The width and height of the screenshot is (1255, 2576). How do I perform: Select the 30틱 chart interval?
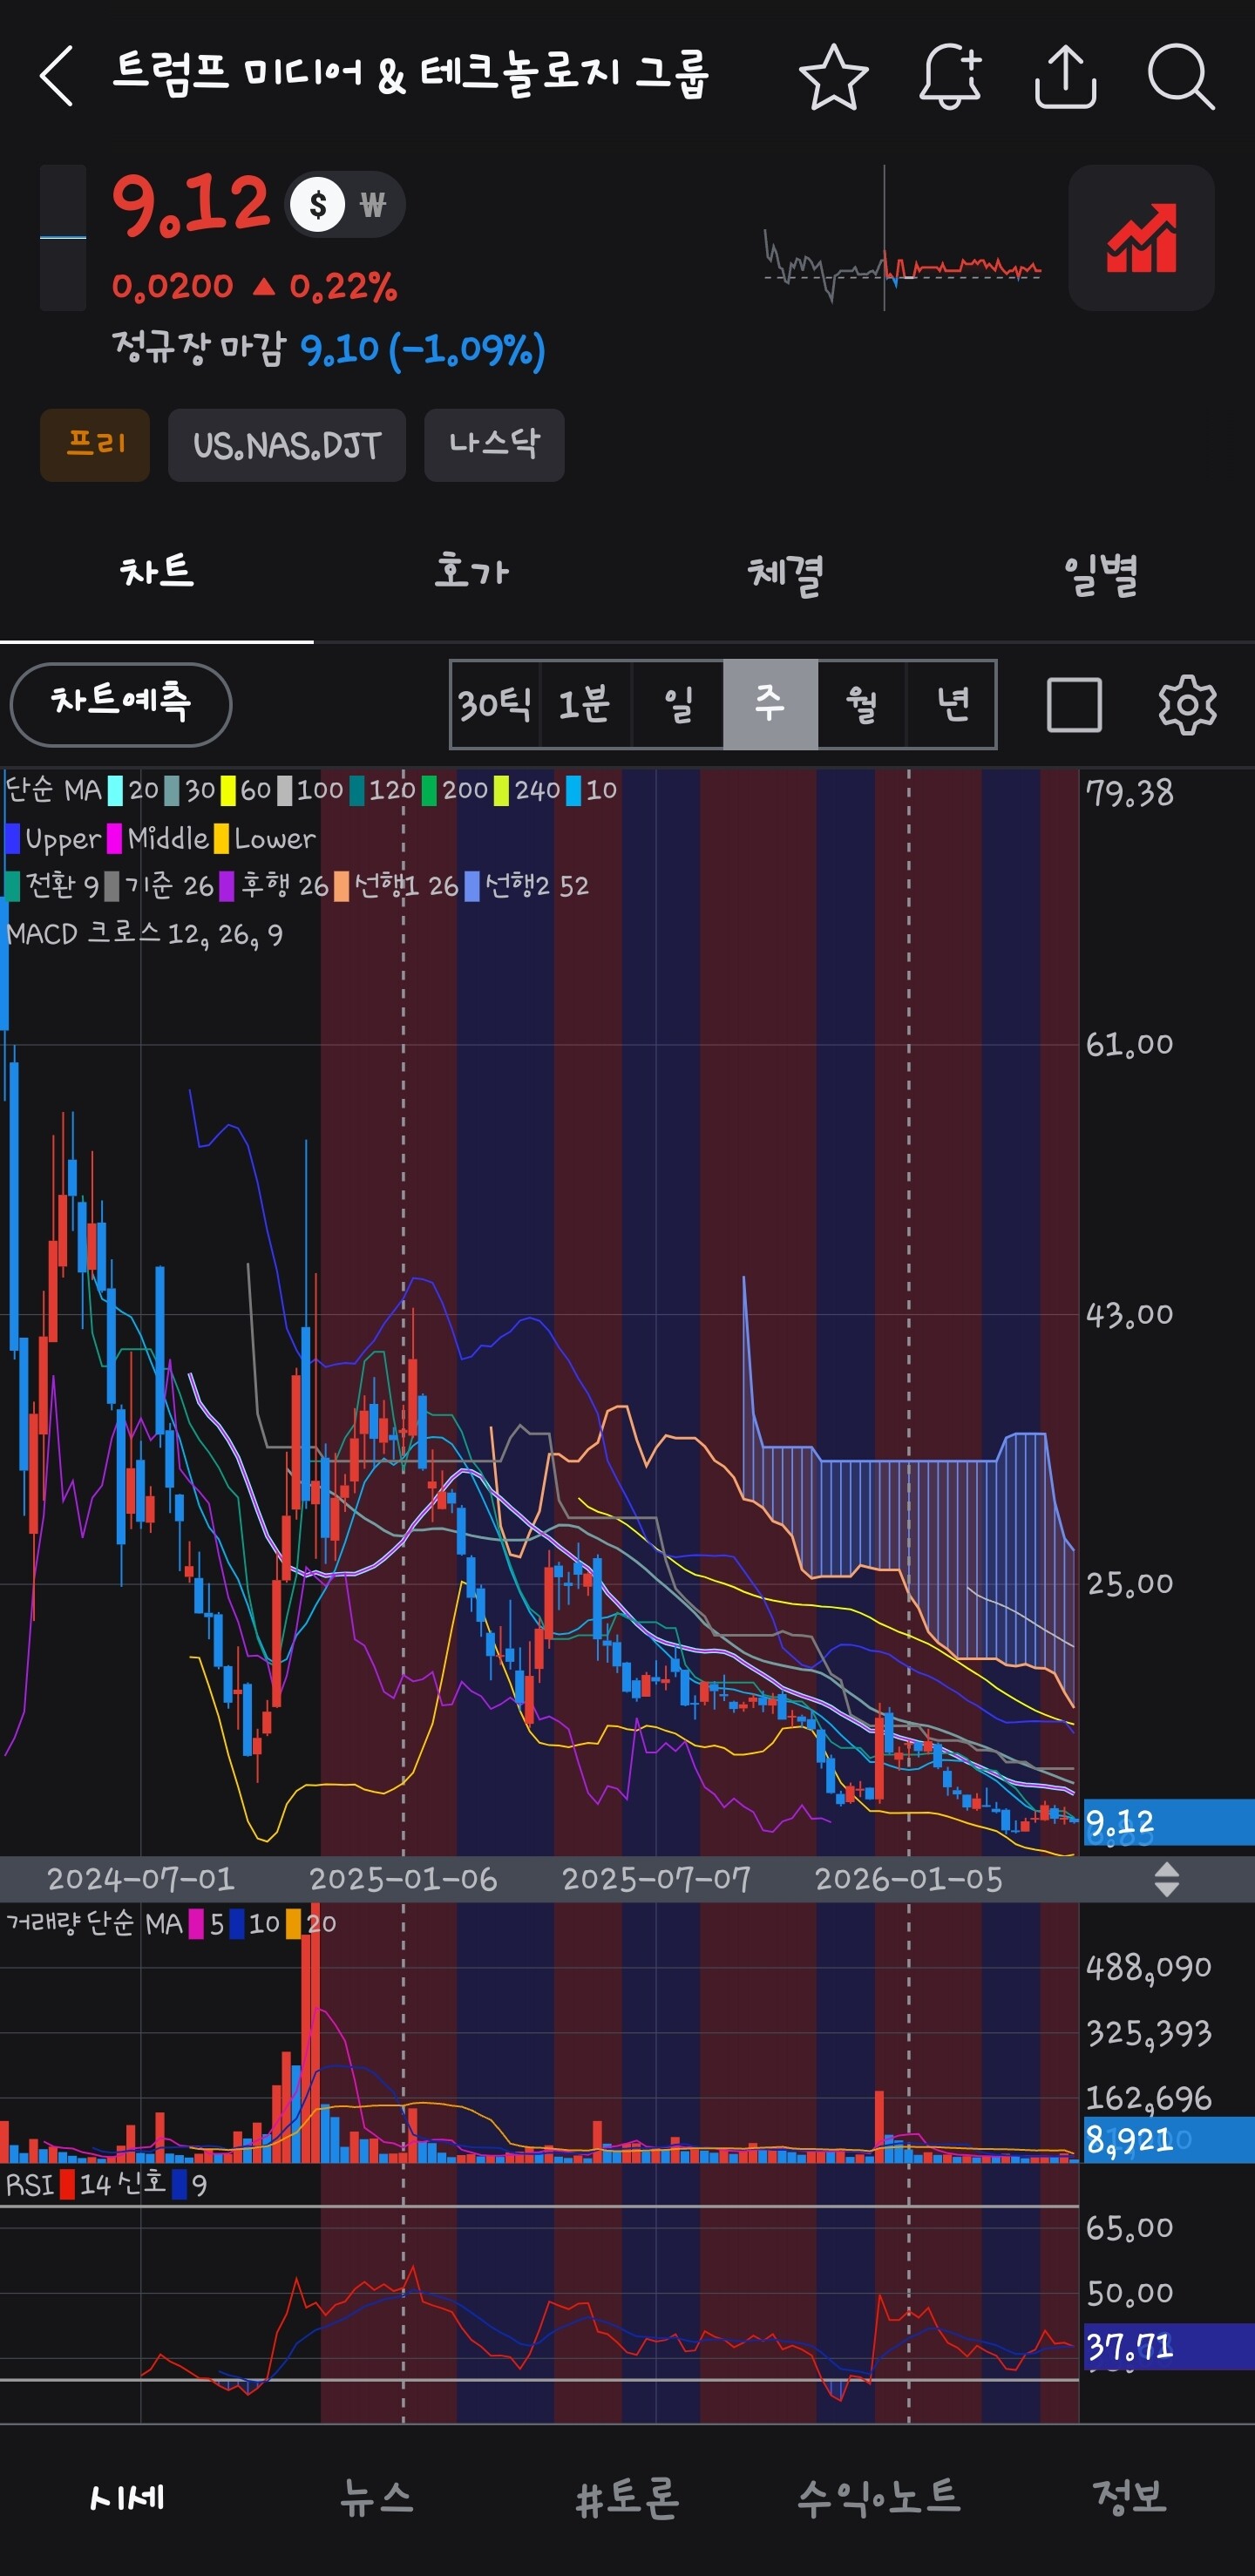pos(495,704)
